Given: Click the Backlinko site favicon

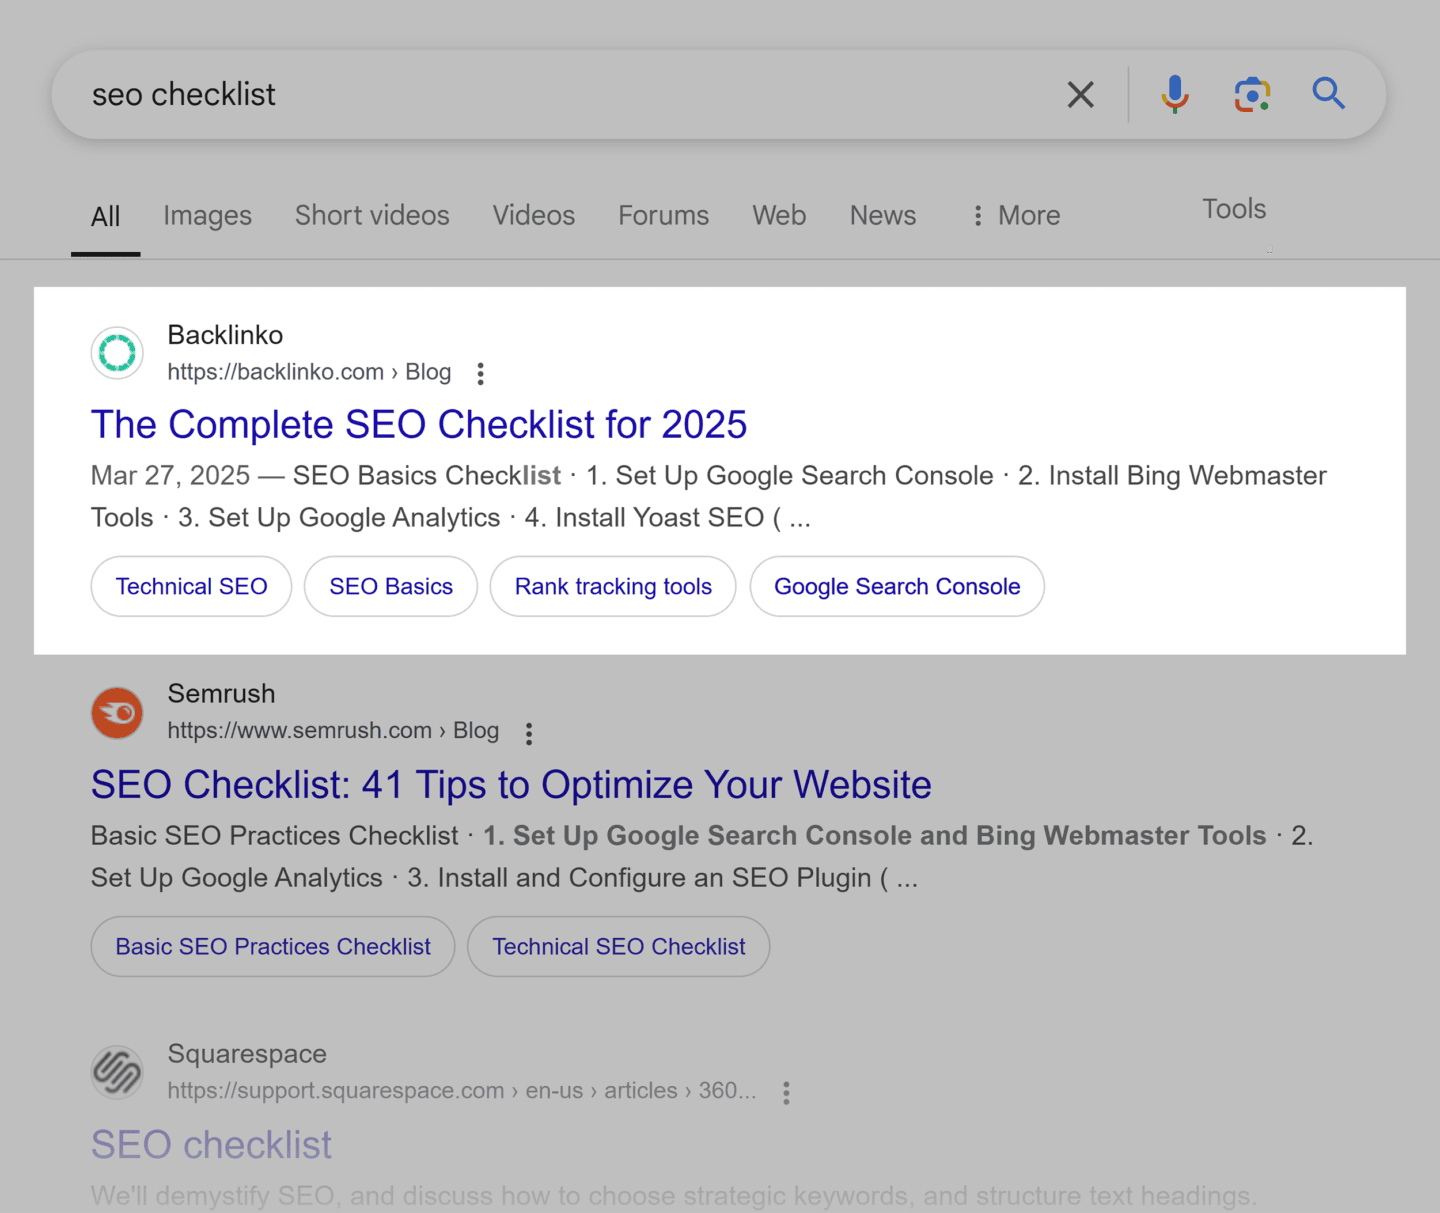Looking at the screenshot, I should point(117,353).
